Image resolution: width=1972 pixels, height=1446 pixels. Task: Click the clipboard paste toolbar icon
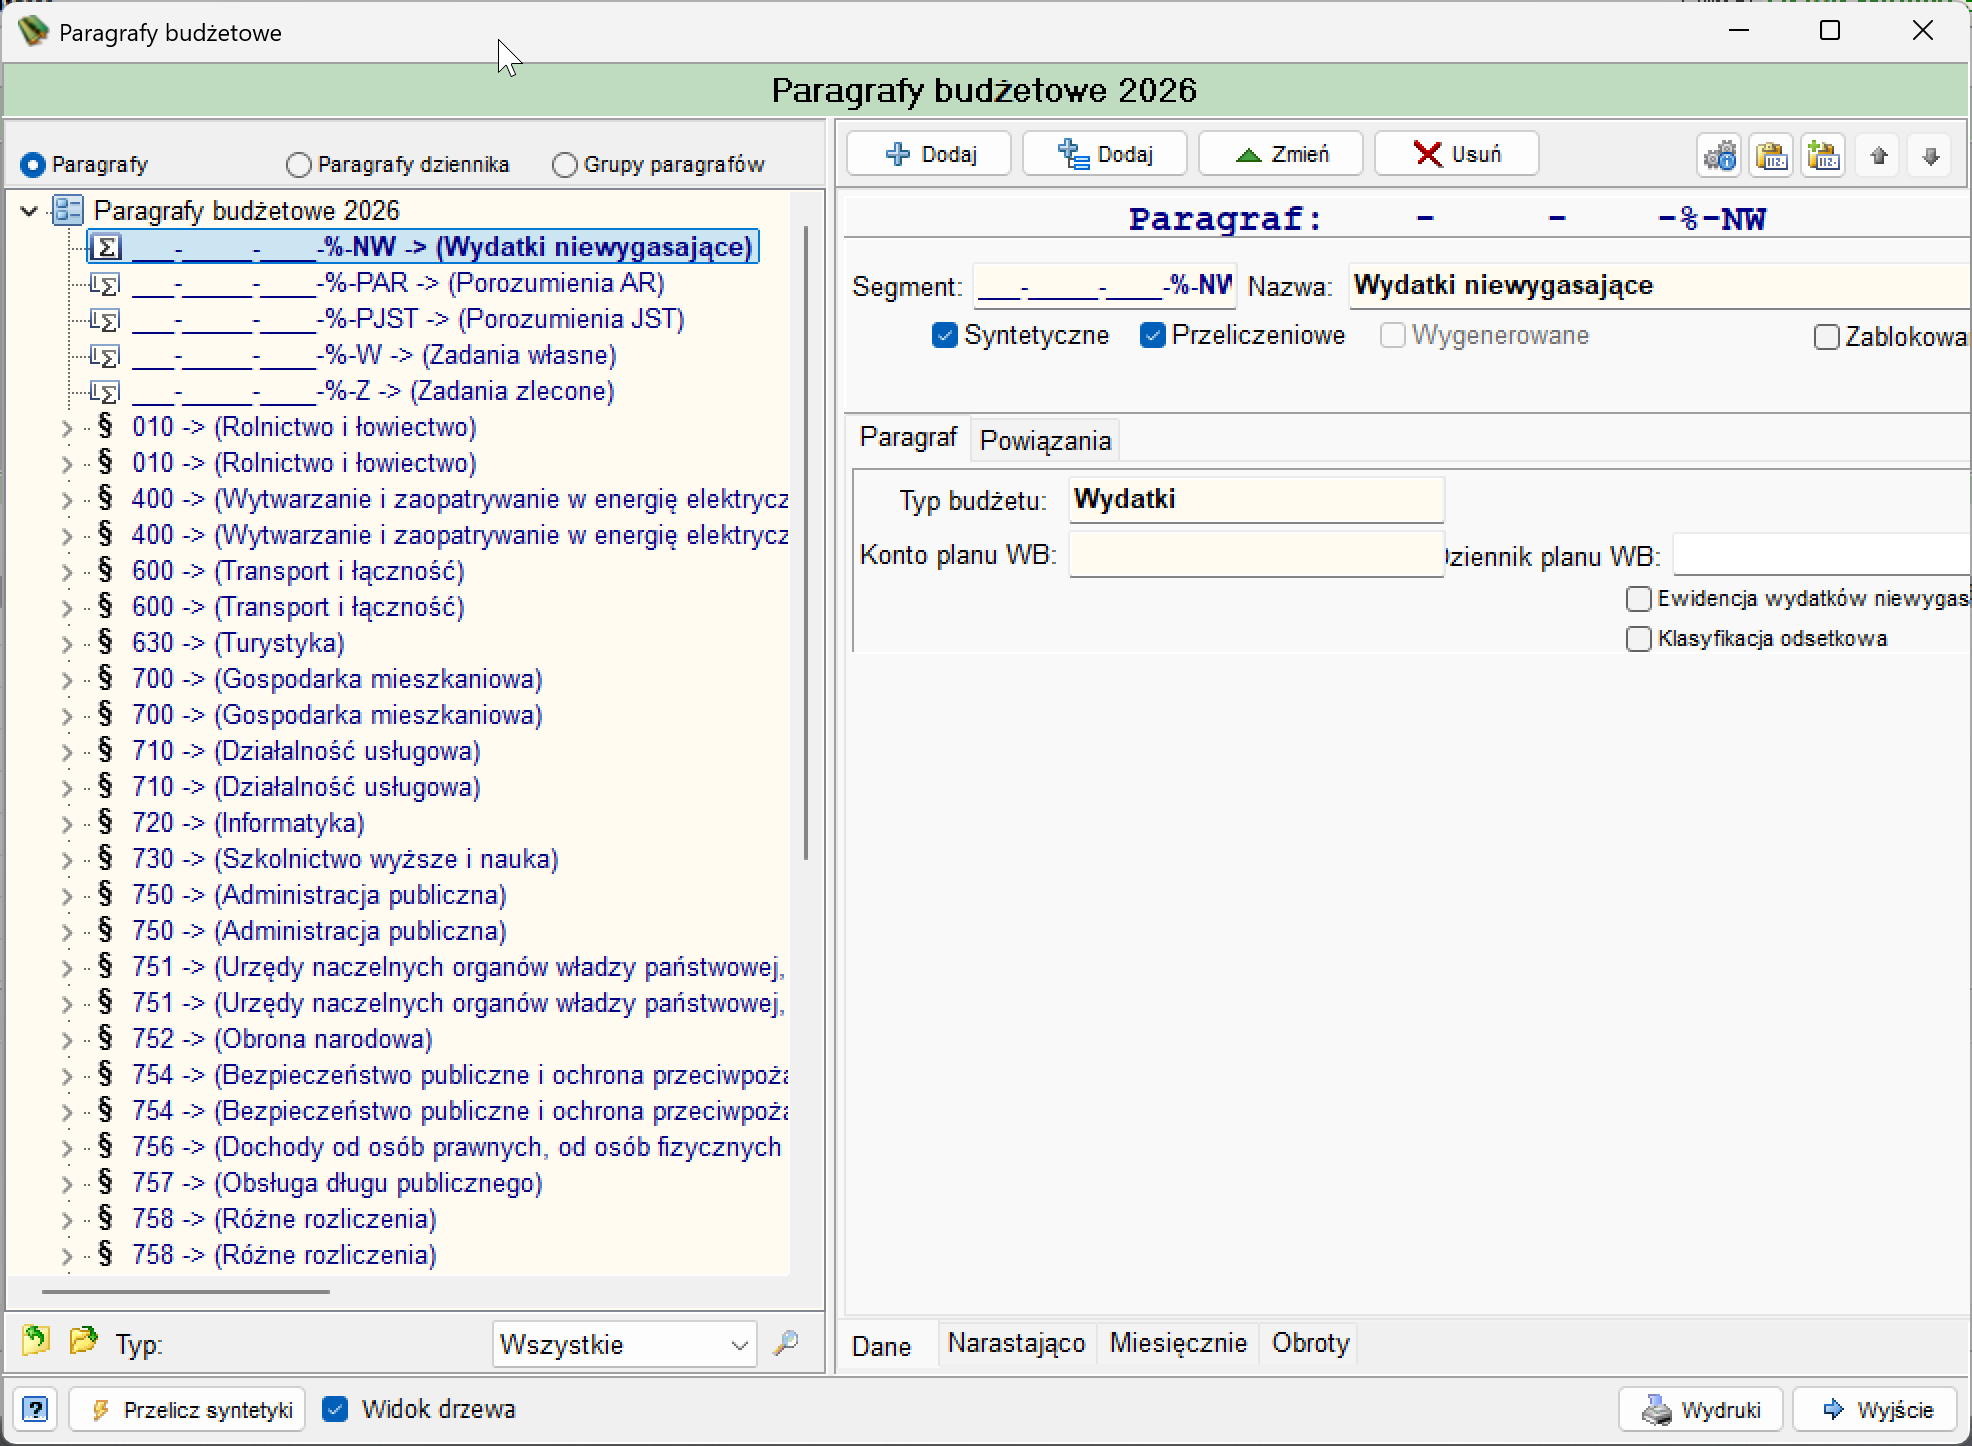coord(1772,155)
